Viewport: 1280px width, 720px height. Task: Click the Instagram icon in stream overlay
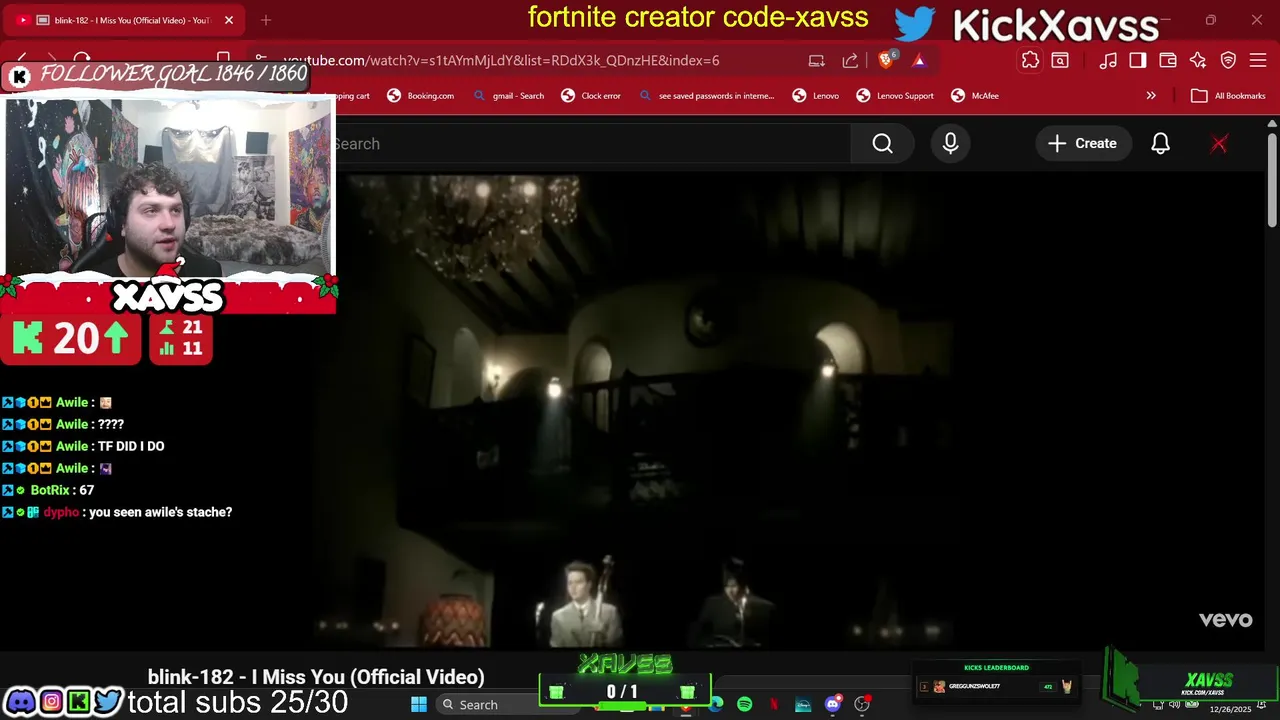click(50, 702)
